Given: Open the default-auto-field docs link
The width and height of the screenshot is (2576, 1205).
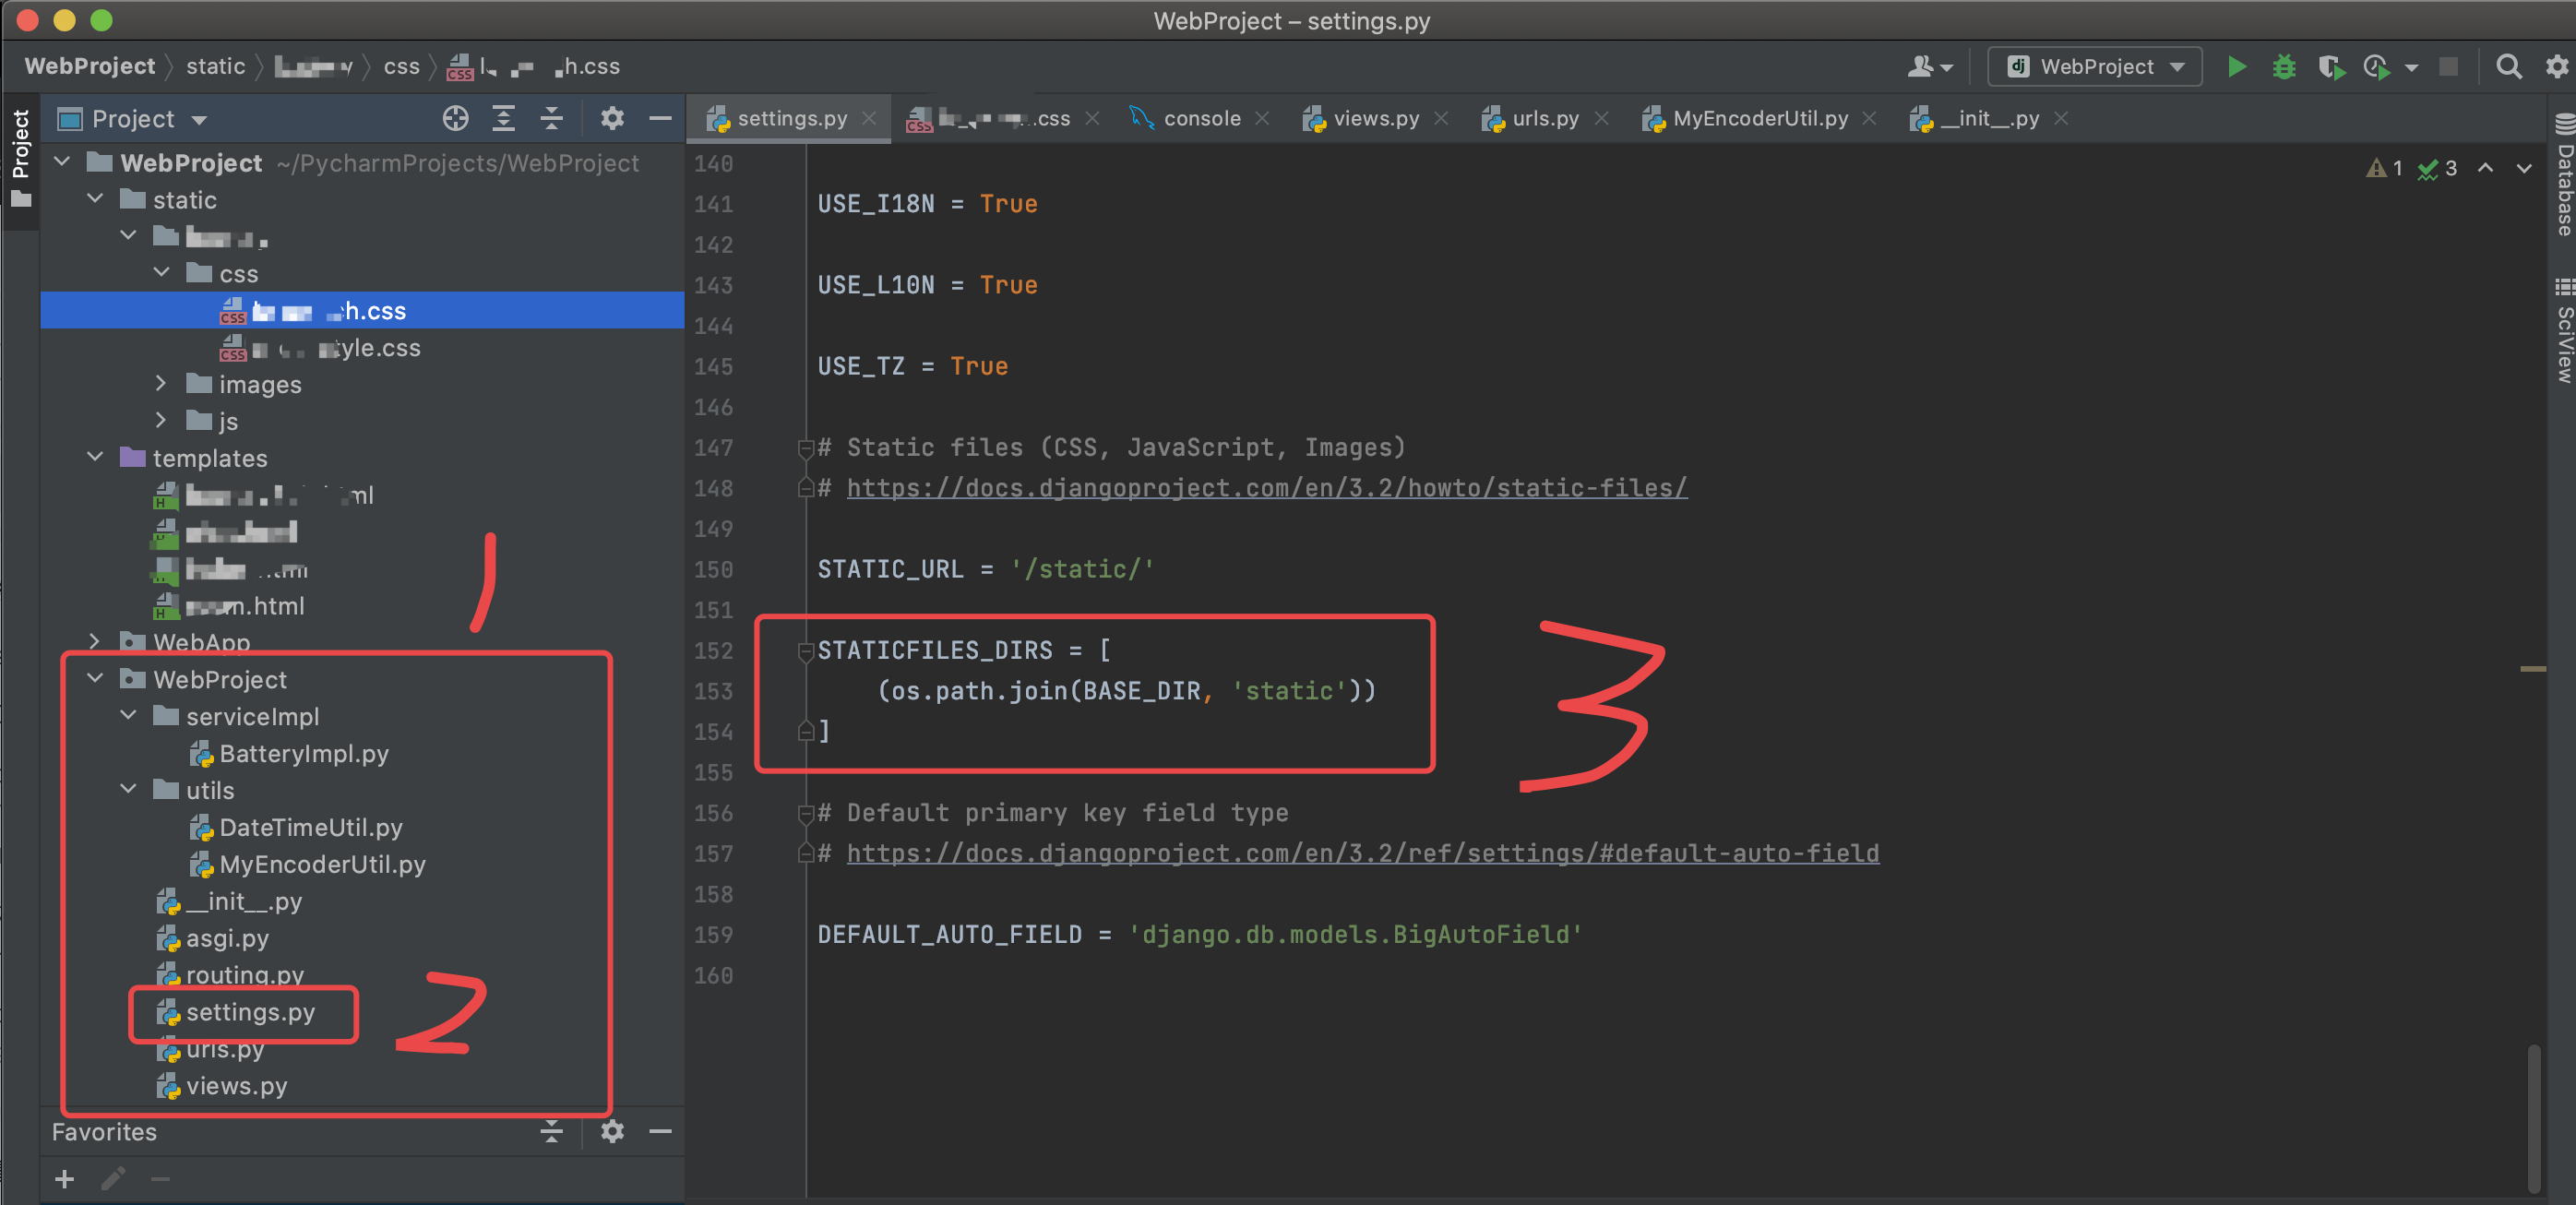Looking at the screenshot, I should pyautogui.click(x=1362, y=853).
